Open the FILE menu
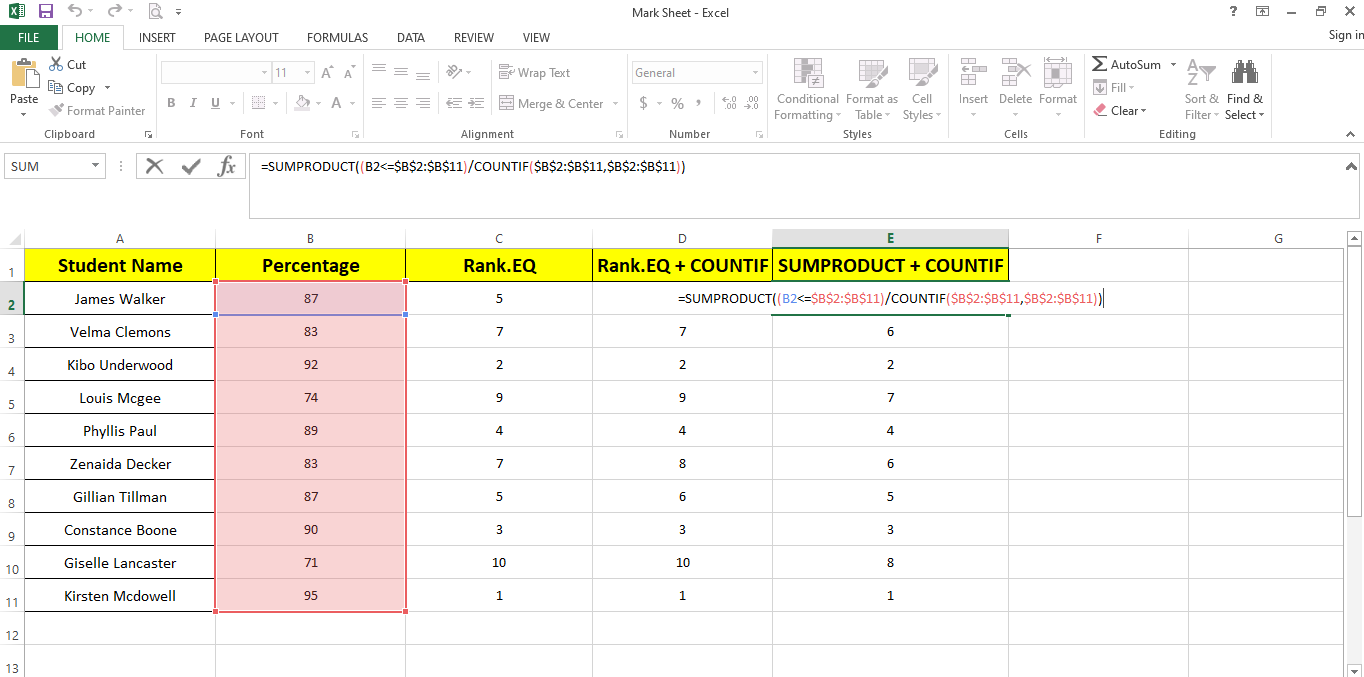The width and height of the screenshot is (1364, 677). pyautogui.click(x=29, y=36)
